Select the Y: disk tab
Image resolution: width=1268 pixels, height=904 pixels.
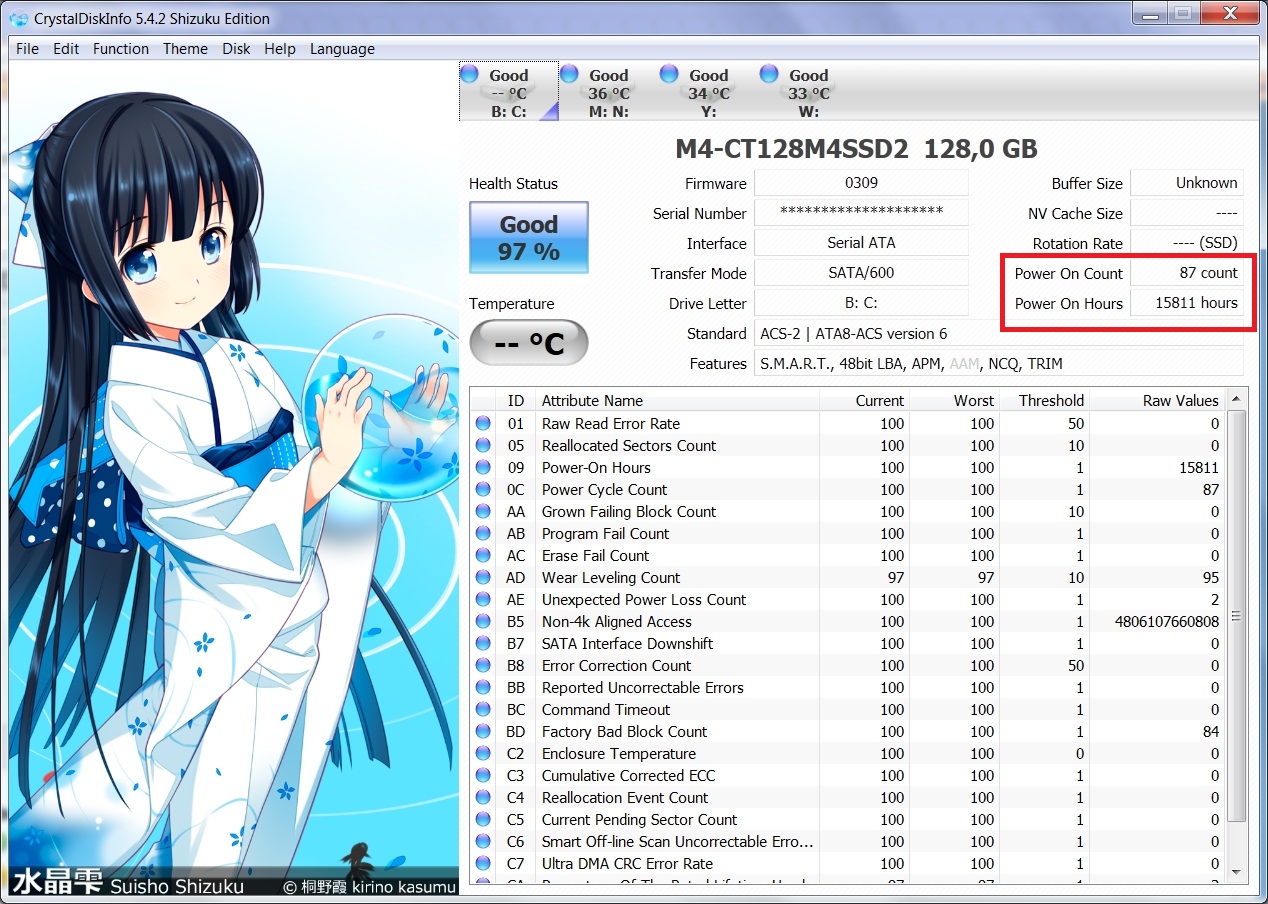click(709, 92)
